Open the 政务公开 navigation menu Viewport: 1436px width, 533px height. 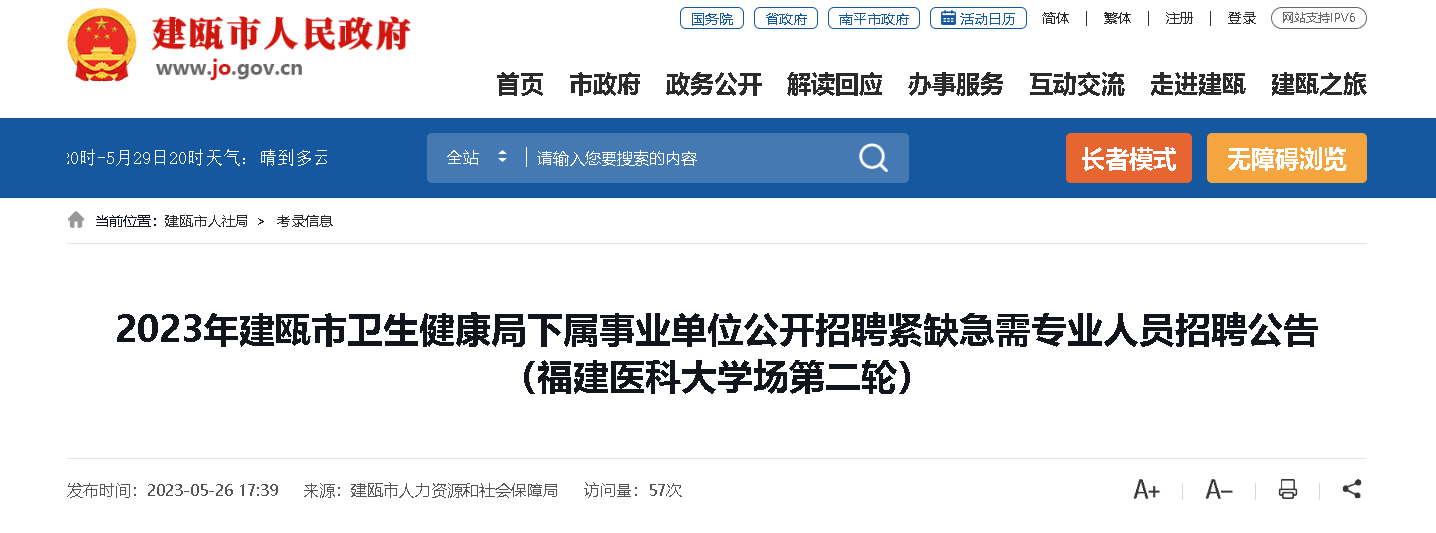click(714, 85)
